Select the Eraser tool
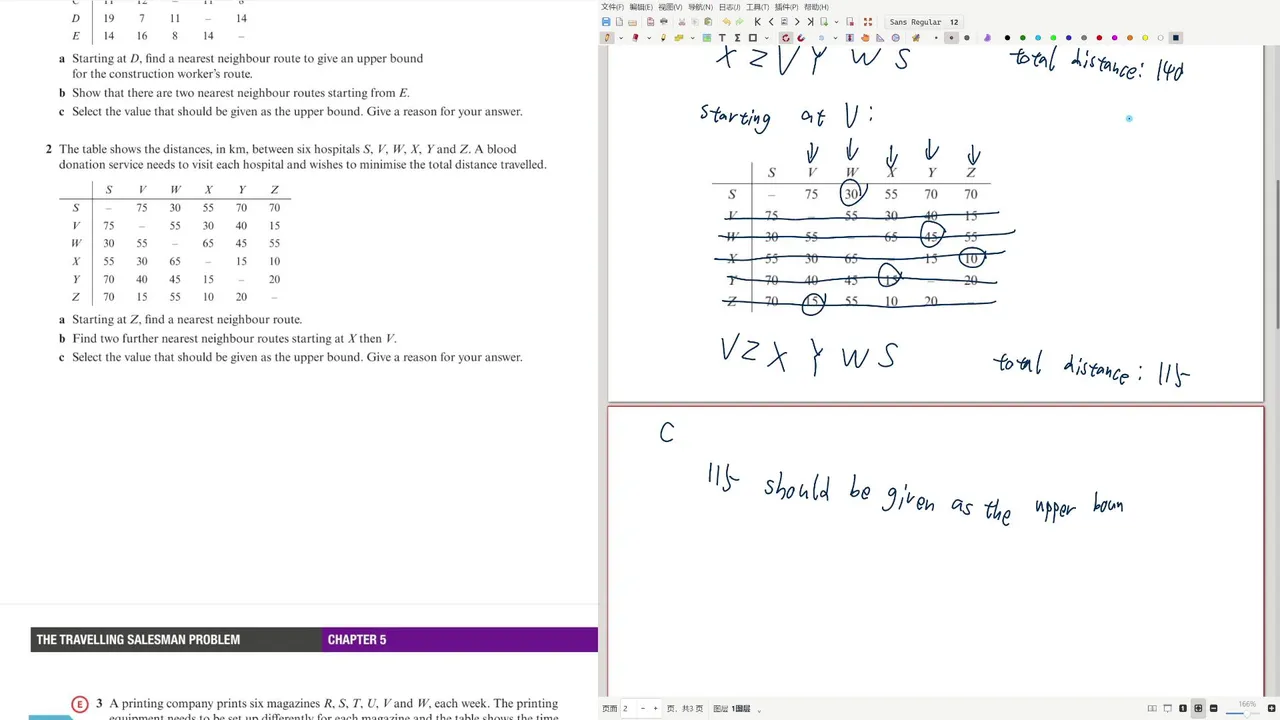Screen dimensions: 1280x720 [x=635, y=38]
